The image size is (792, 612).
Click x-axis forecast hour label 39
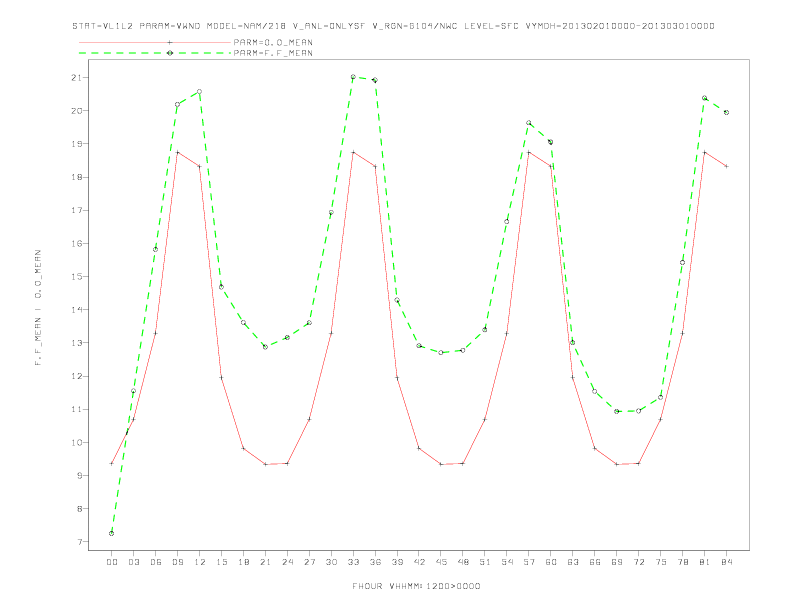(397, 562)
